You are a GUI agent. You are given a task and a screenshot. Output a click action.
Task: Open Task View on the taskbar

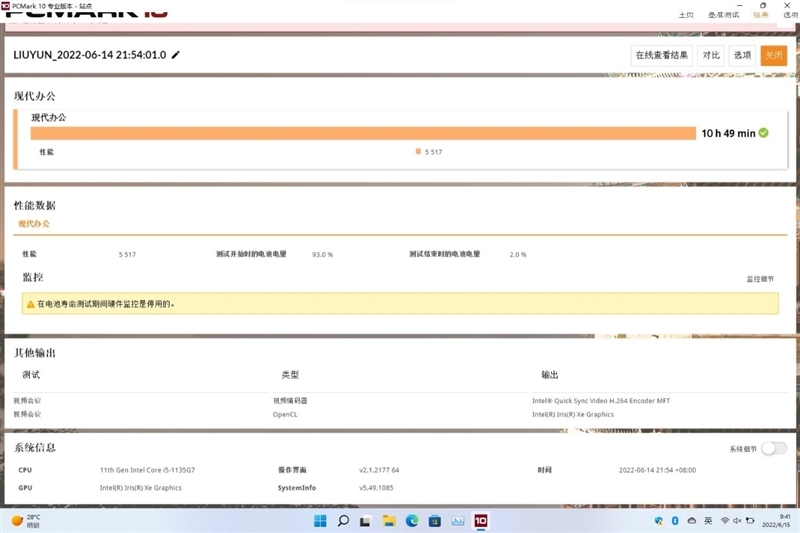[x=365, y=521]
